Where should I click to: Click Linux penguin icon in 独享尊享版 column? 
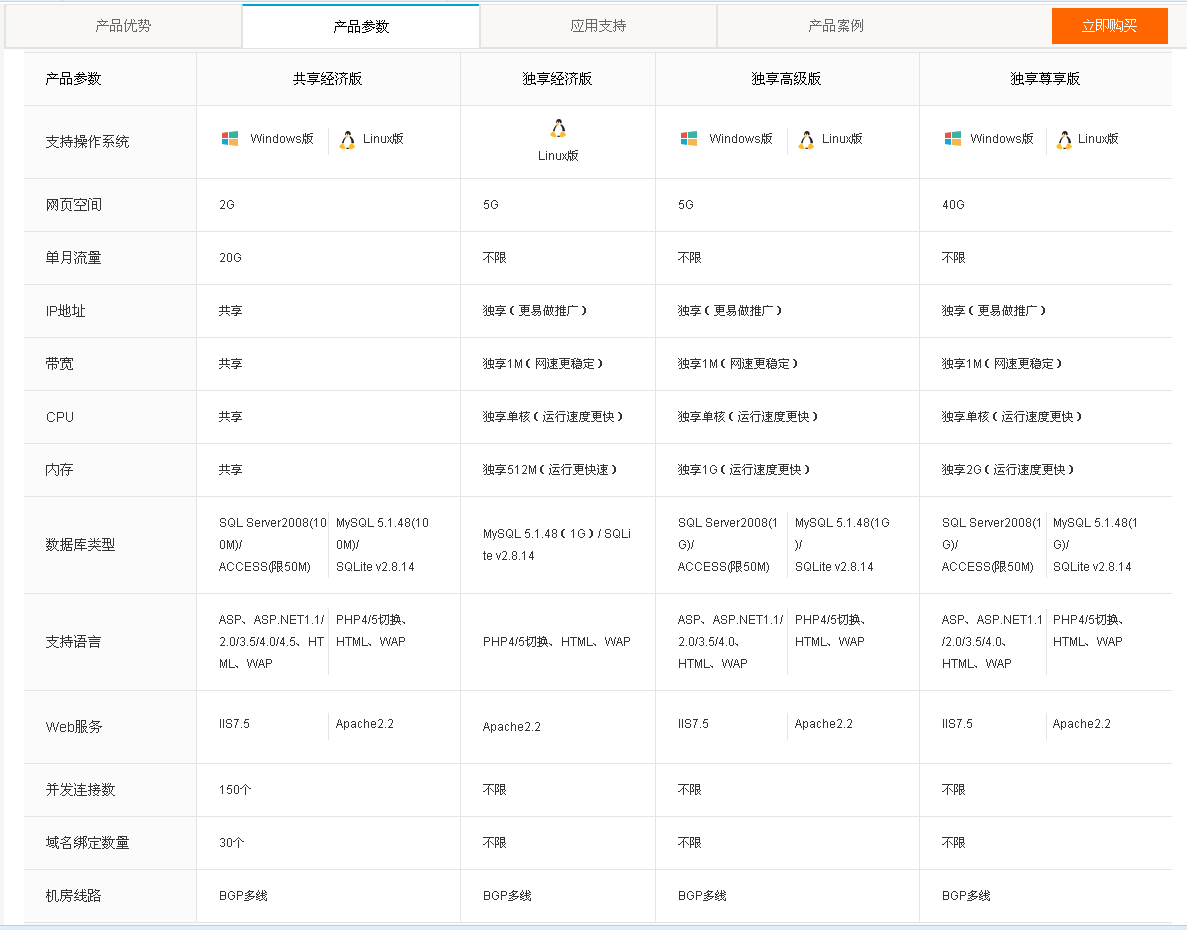[x=1064, y=140]
